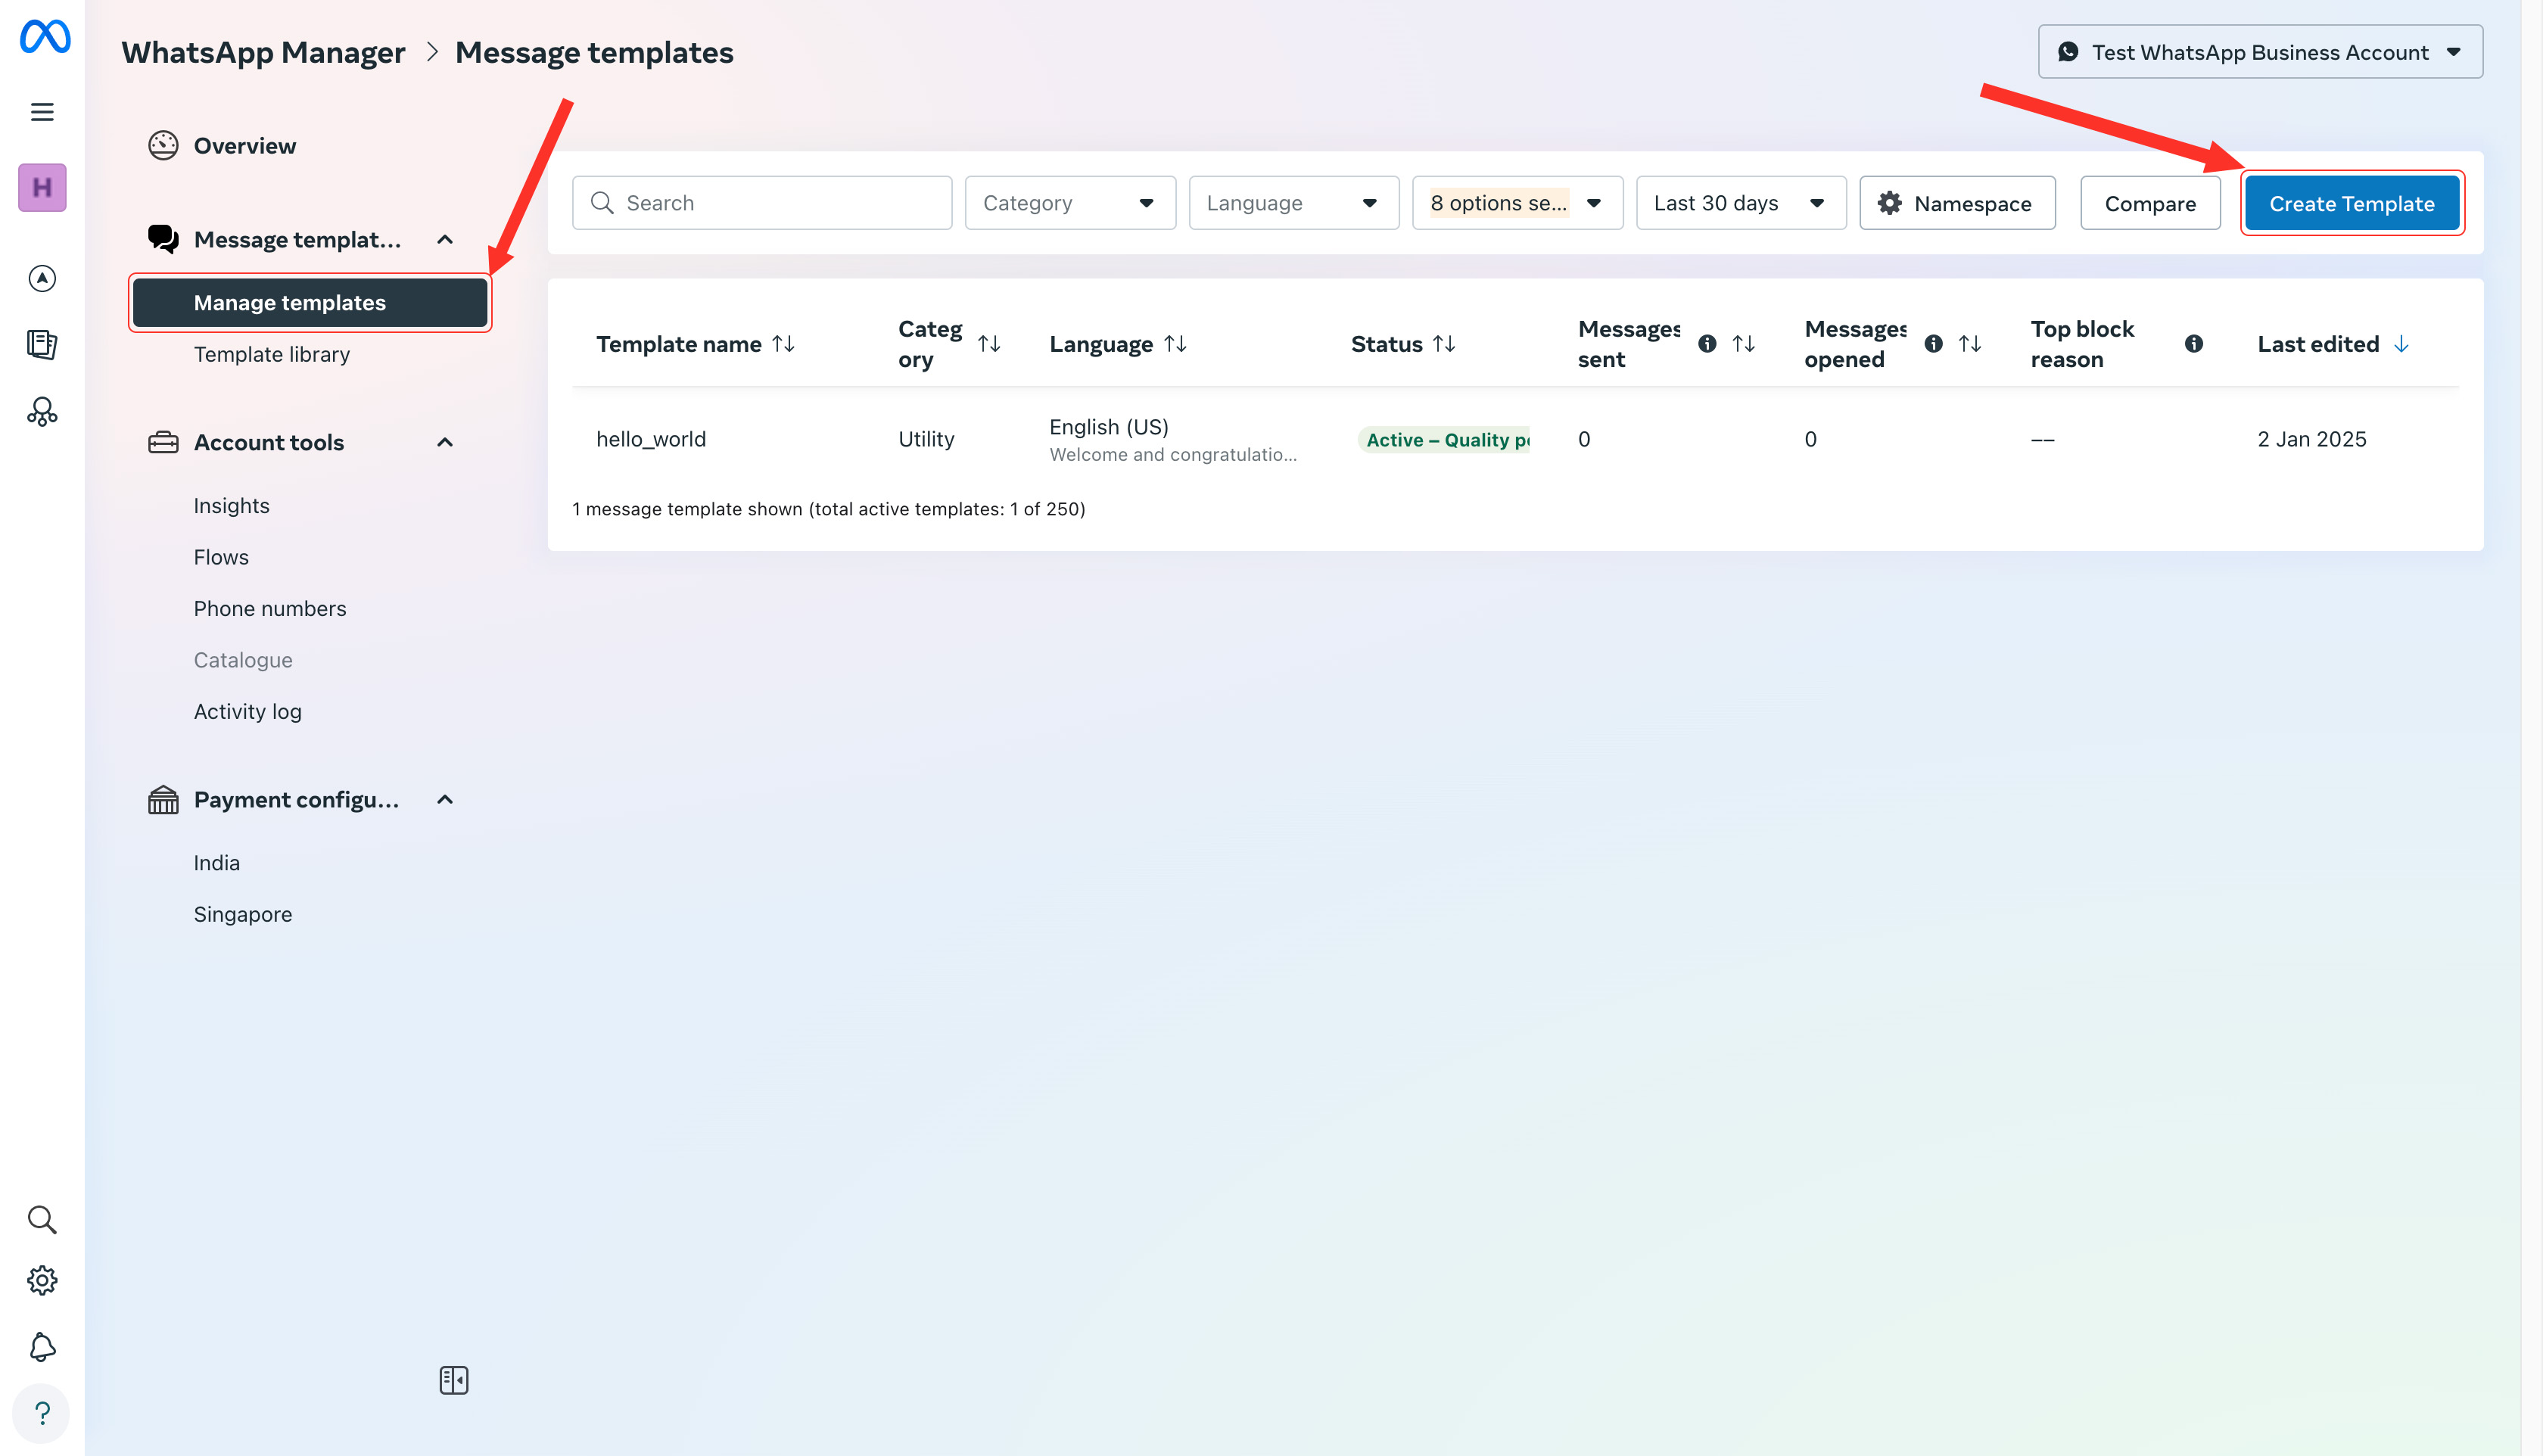Click the Account tools briefcase icon
Viewport: 2543px width, 1456px height.
click(163, 442)
